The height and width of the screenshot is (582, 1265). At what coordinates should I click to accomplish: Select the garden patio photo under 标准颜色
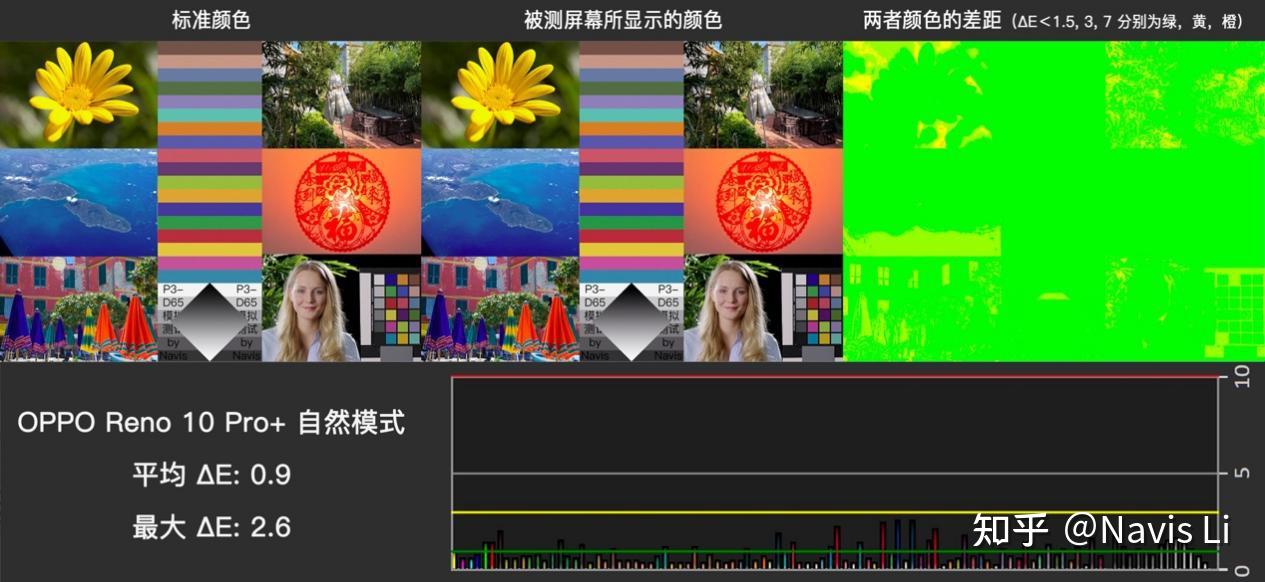coord(342,95)
